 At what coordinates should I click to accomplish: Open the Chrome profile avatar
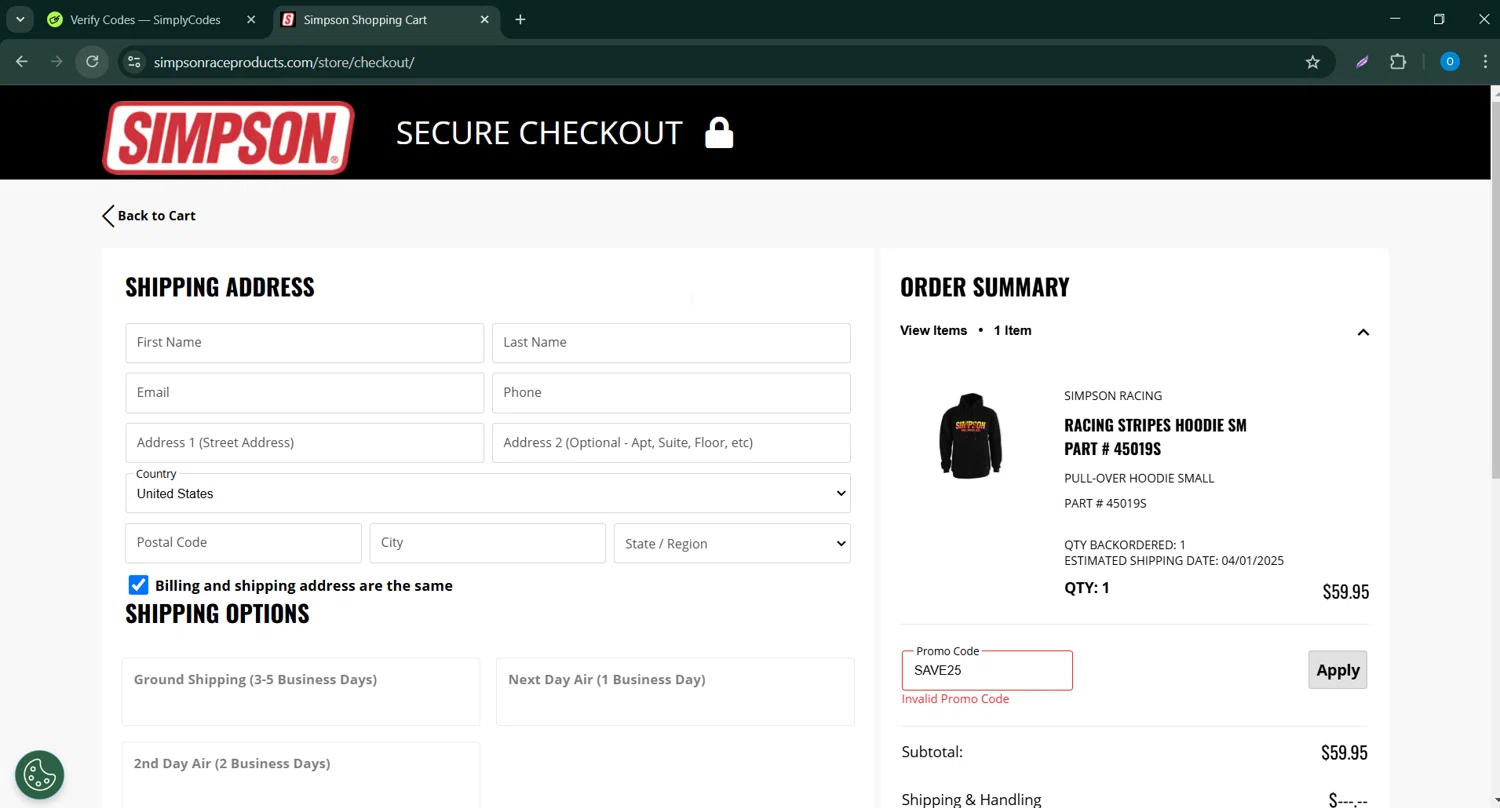click(x=1449, y=62)
